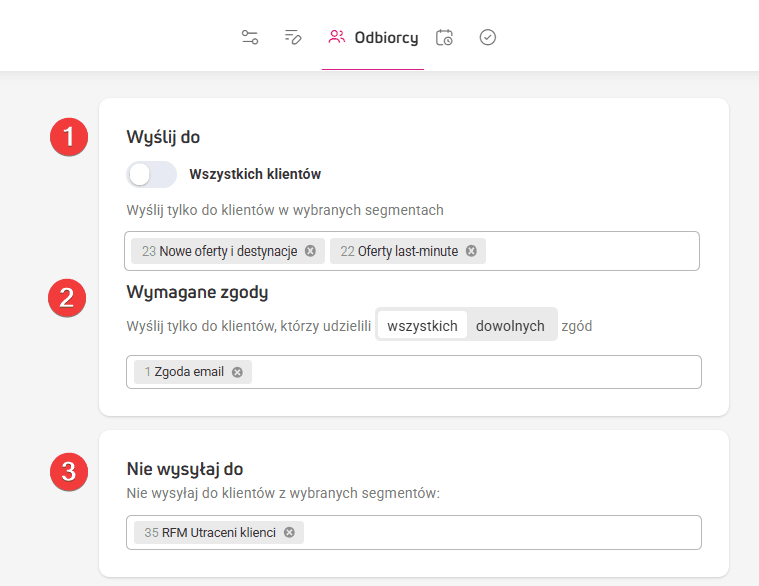Open the excluded segments field dropdown
The image size is (759, 586).
[x=500, y=533]
